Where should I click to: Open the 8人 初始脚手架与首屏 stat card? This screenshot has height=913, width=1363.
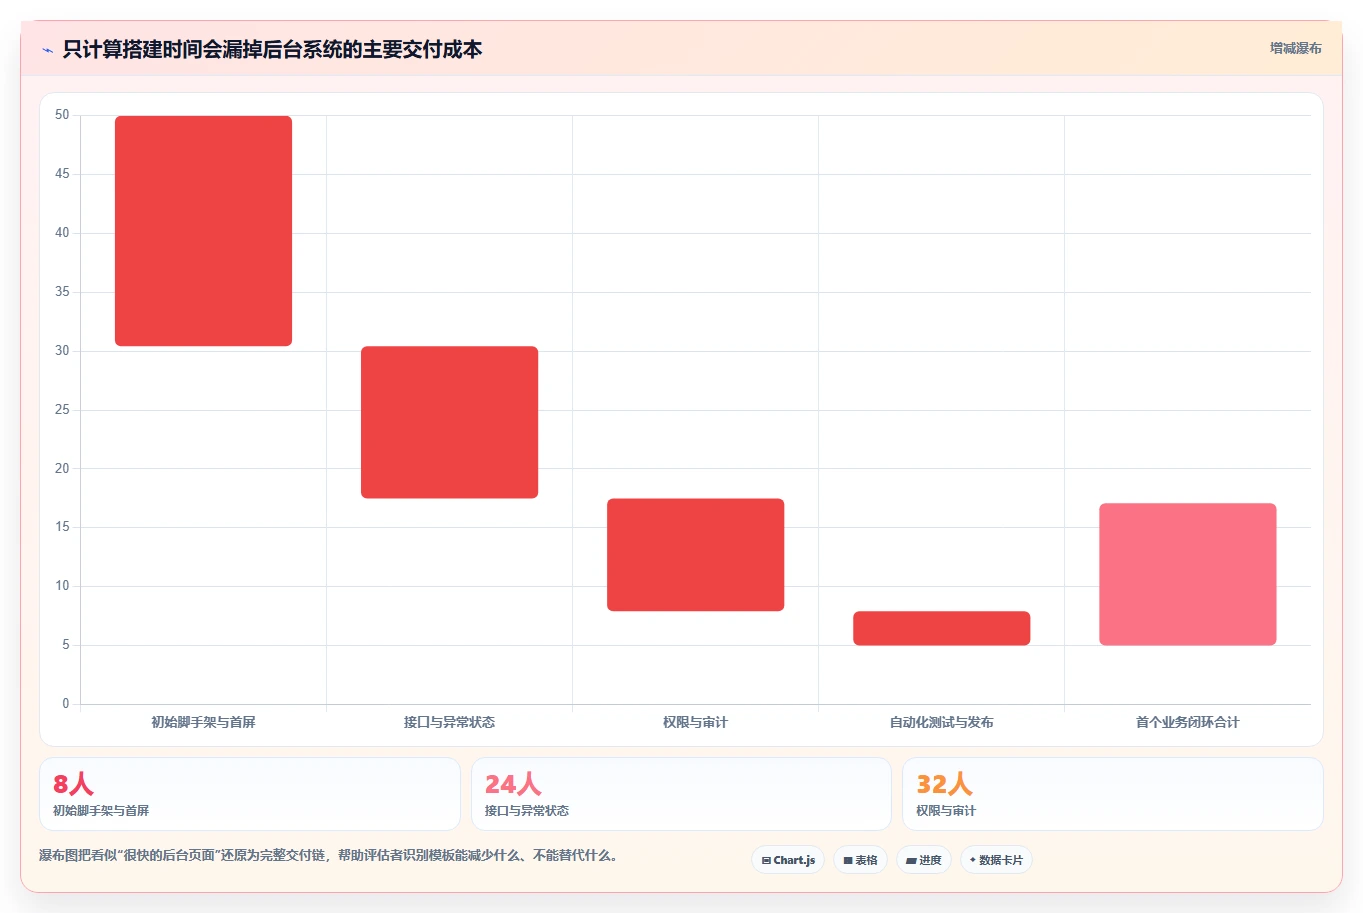click(250, 794)
